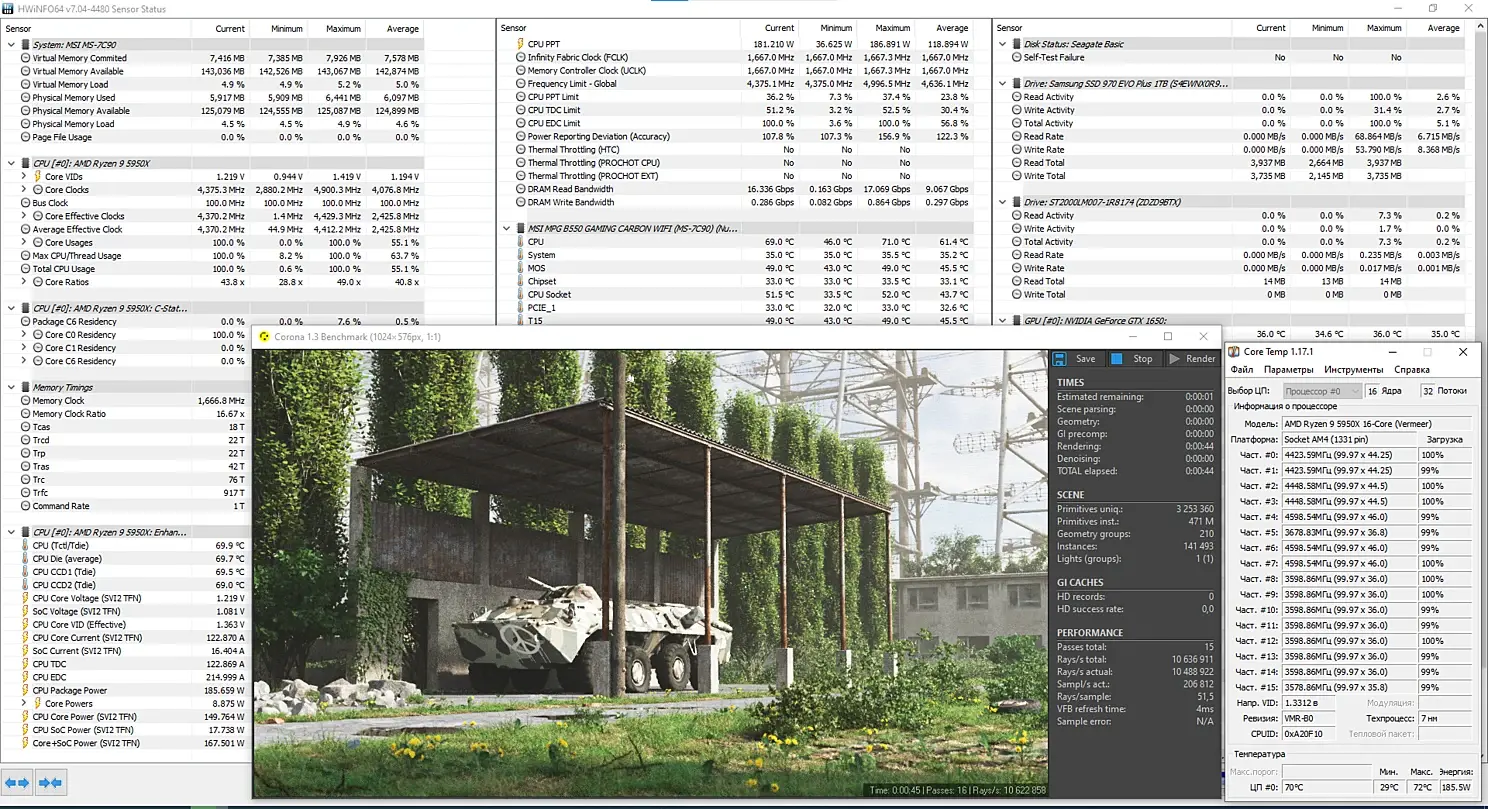1488x809 pixels.
Task: Open the Процессор #0 selection dropdown
Action: click(1321, 391)
